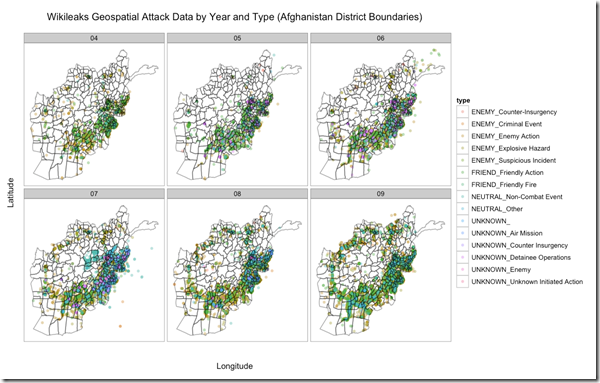The width and height of the screenshot is (600, 383).
Task: Select the 05 facet panel header
Action: point(237,38)
